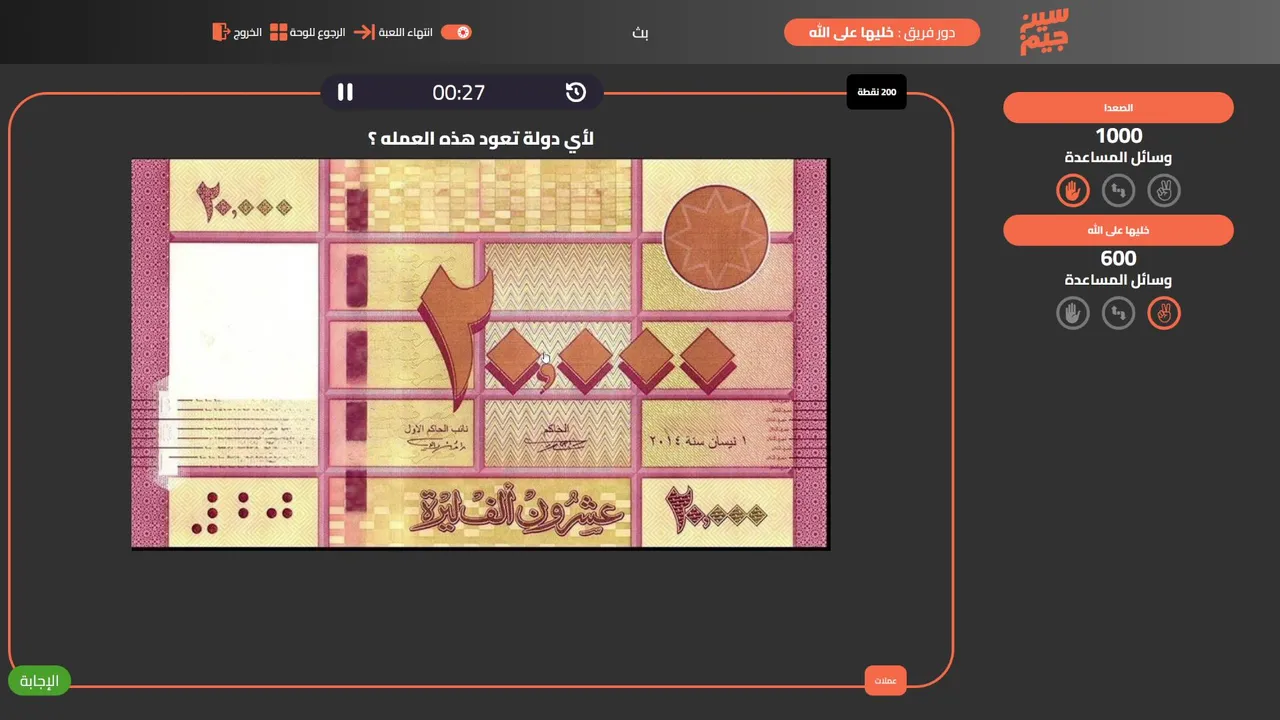The width and height of the screenshot is (1280, 720).
Task: Use the hand helper for team الصعدا
Action: click(x=1073, y=190)
